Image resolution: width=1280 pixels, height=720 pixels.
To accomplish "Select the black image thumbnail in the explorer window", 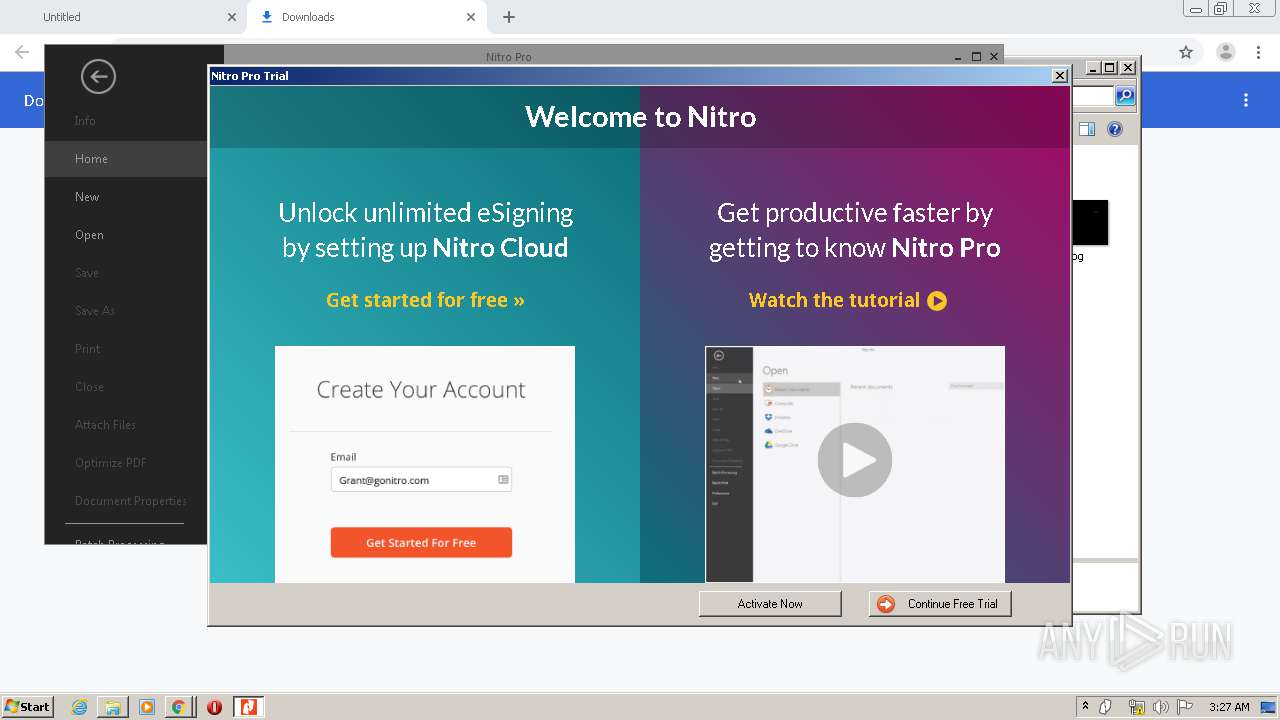I will tap(1090, 222).
